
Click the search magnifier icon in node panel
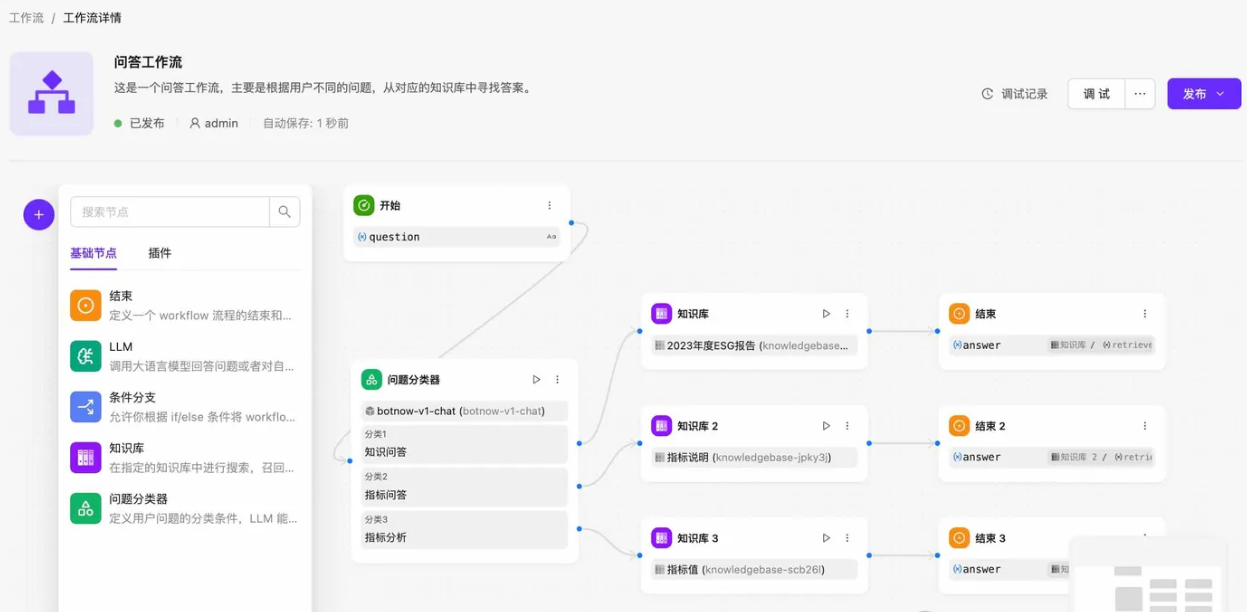[x=285, y=212]
